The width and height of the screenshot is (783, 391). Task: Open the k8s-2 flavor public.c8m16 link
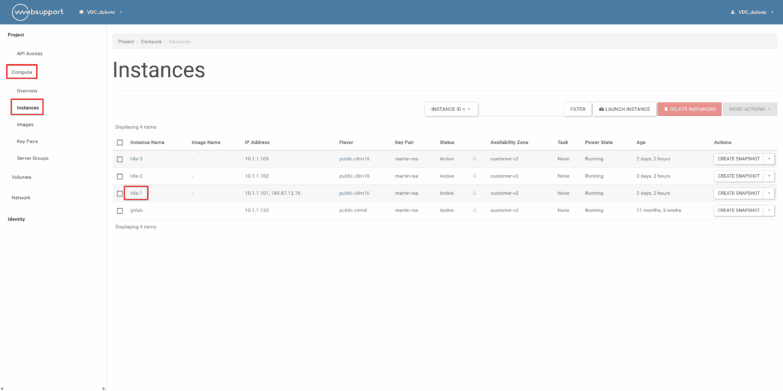pos(354,176)
